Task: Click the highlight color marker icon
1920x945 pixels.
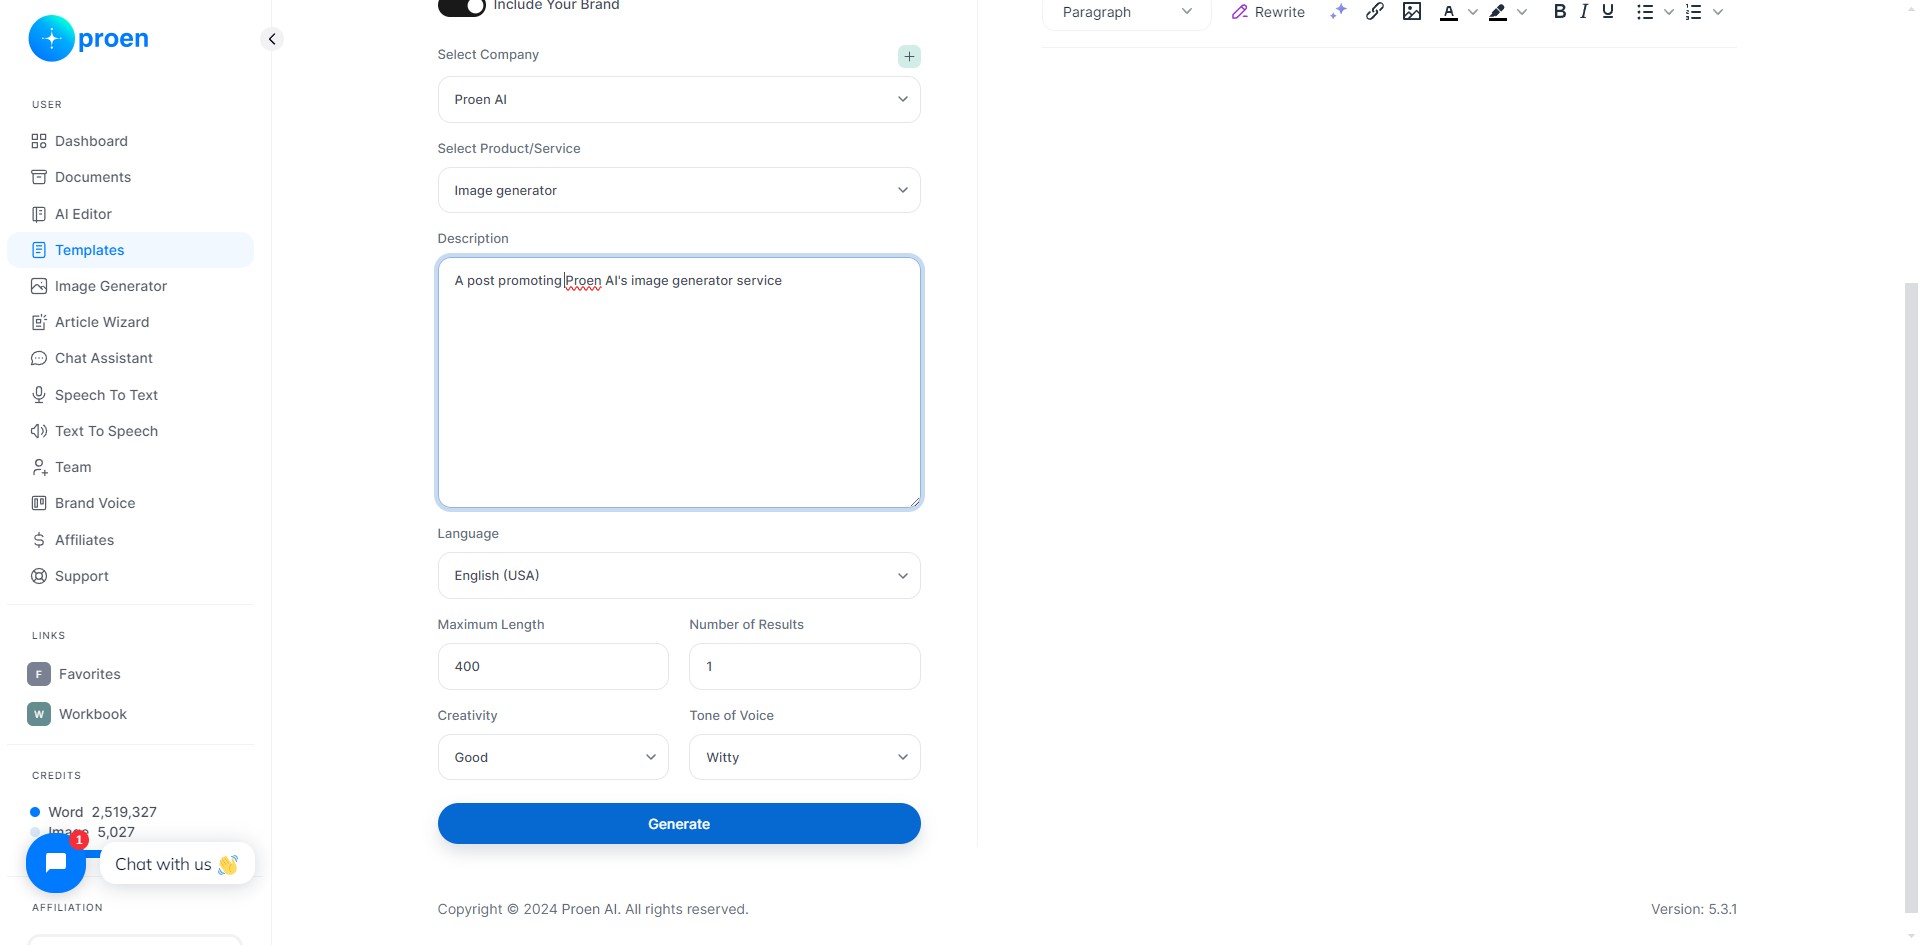Action: pyautogui.click(x=1498, y=12)
